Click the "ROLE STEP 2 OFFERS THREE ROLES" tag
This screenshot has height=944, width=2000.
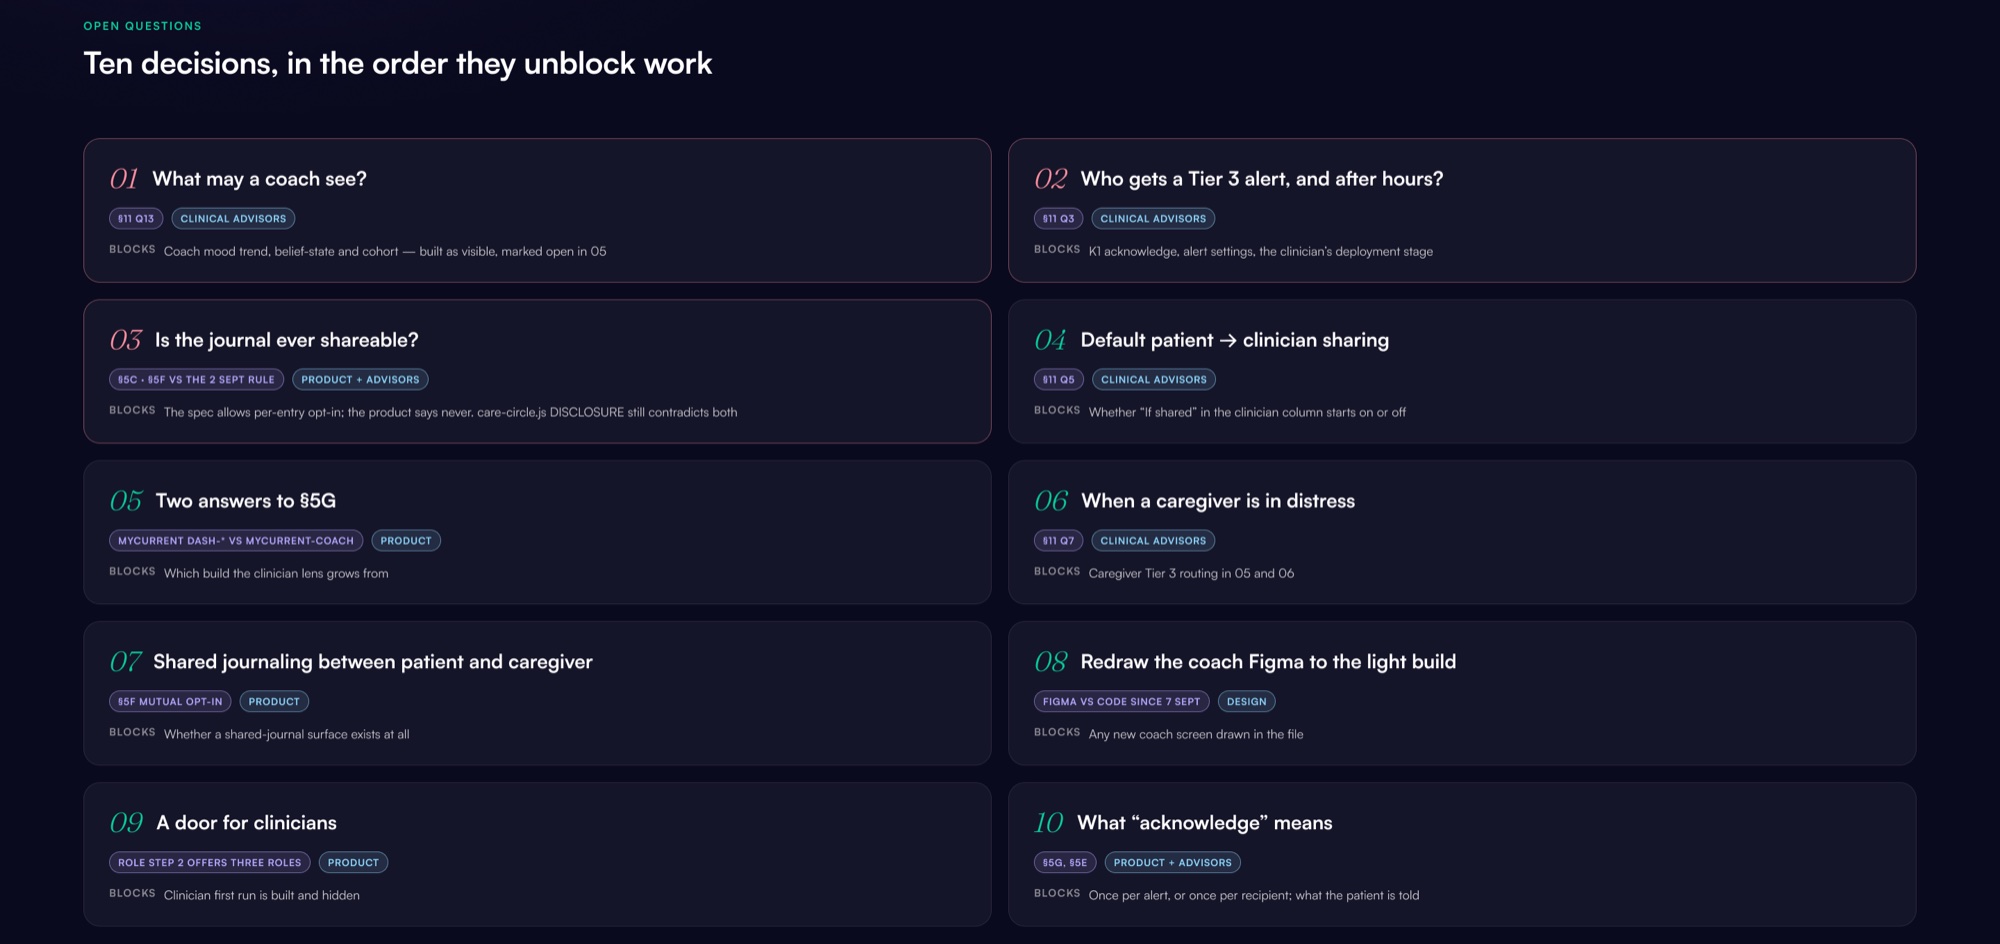point(210,862)
